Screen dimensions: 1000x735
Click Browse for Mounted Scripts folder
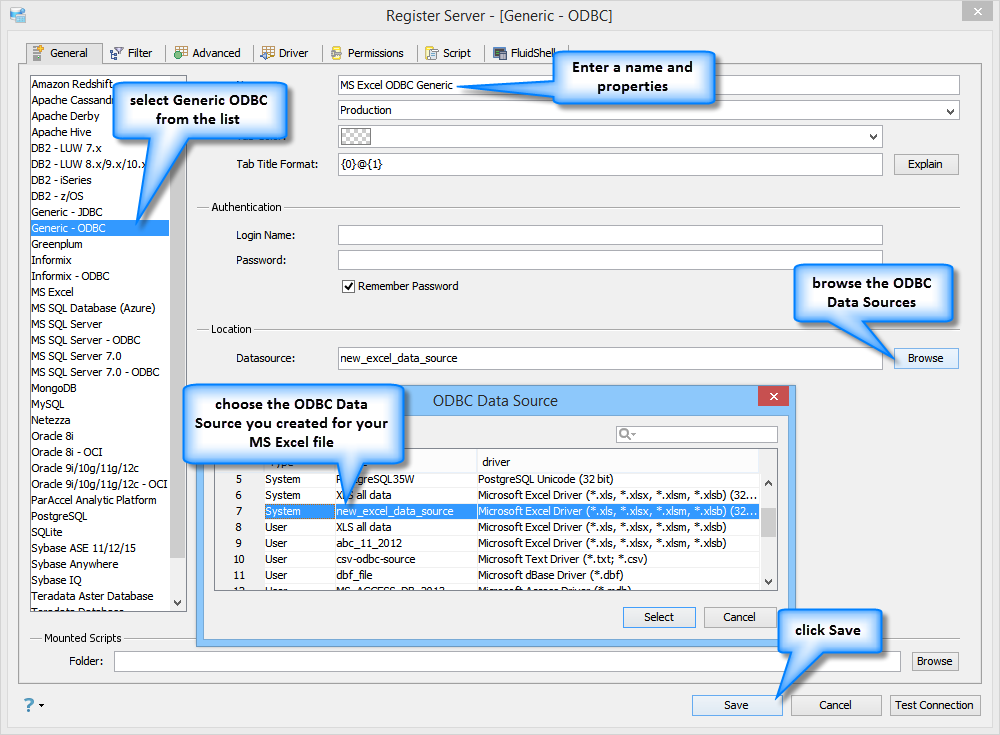coord(934,661)
